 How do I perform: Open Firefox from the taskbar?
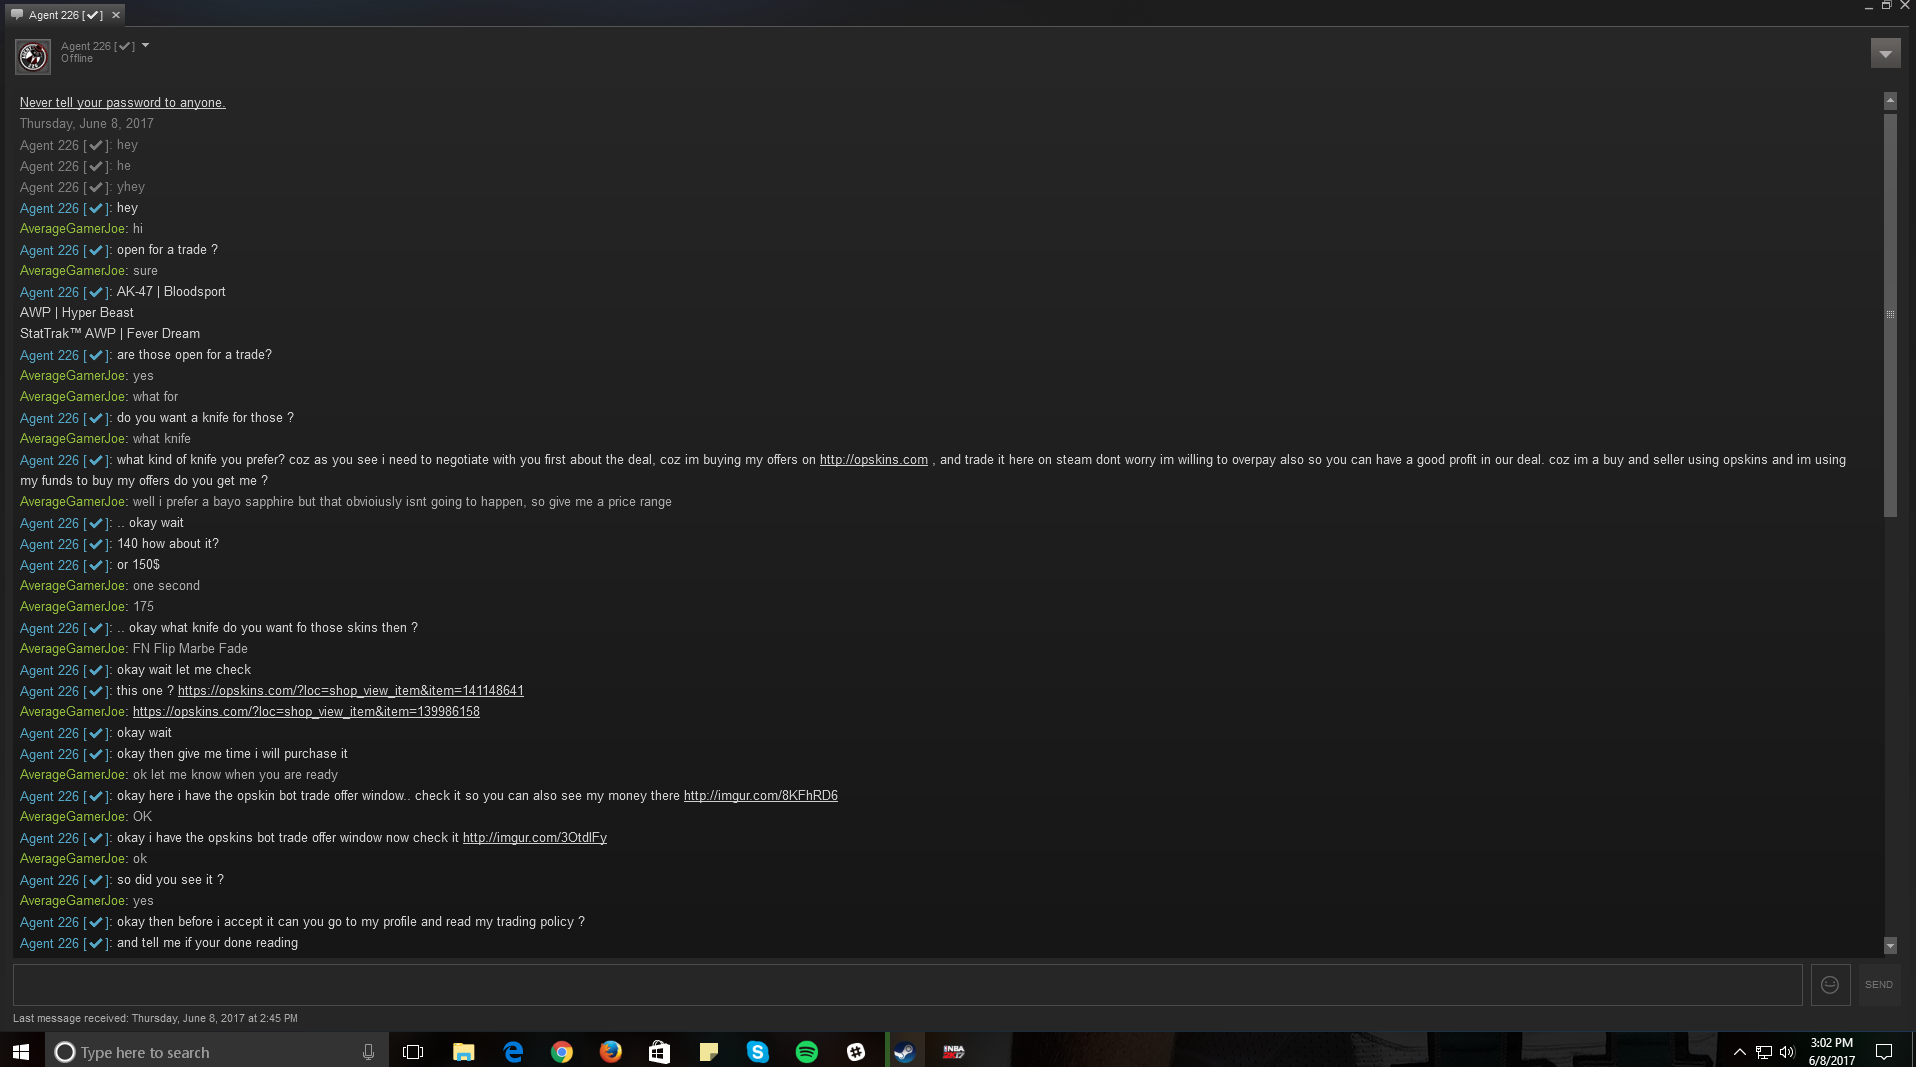(x=611, y=1051)
